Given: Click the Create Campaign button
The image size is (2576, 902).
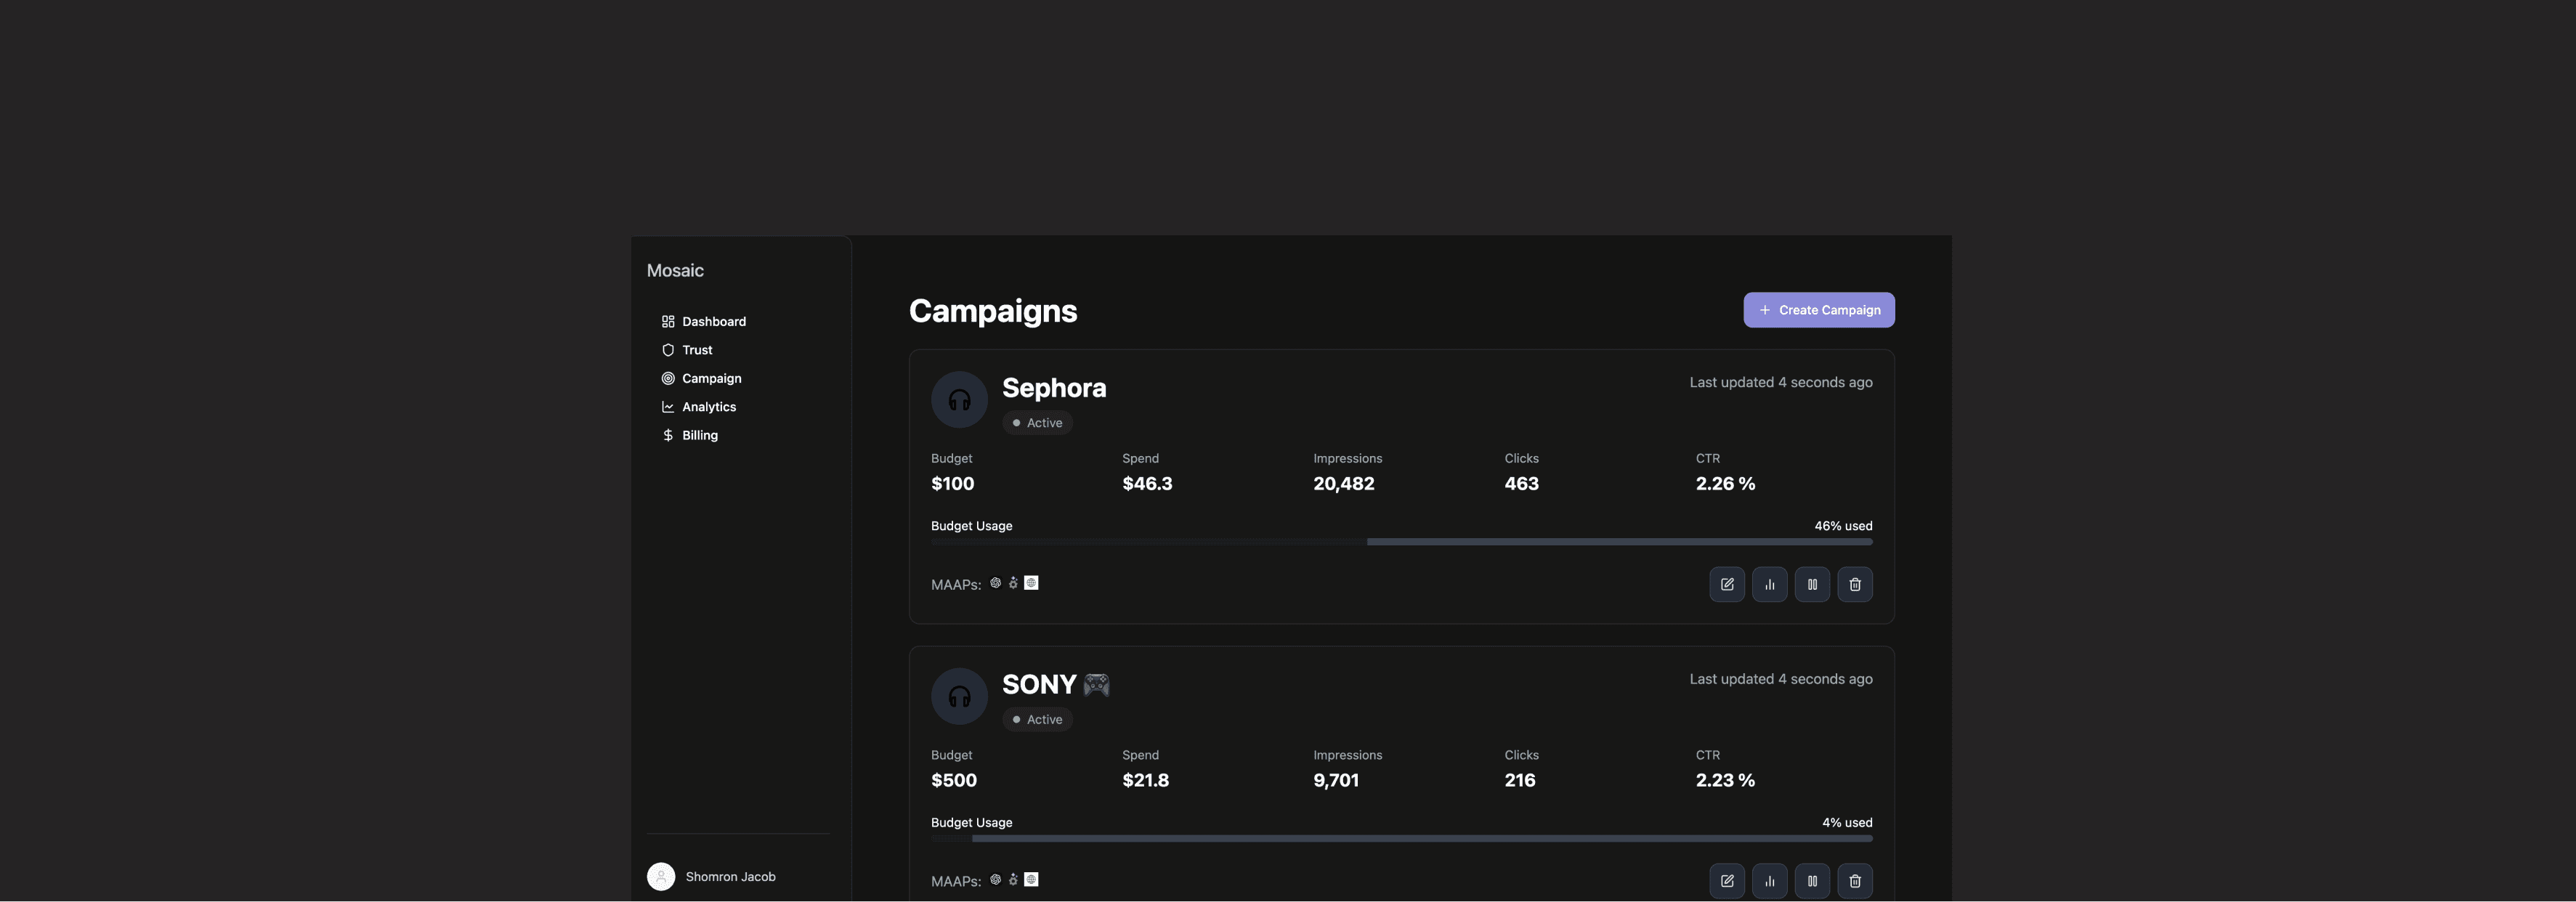Looking at the screenshot, I should pos(1819,310).
